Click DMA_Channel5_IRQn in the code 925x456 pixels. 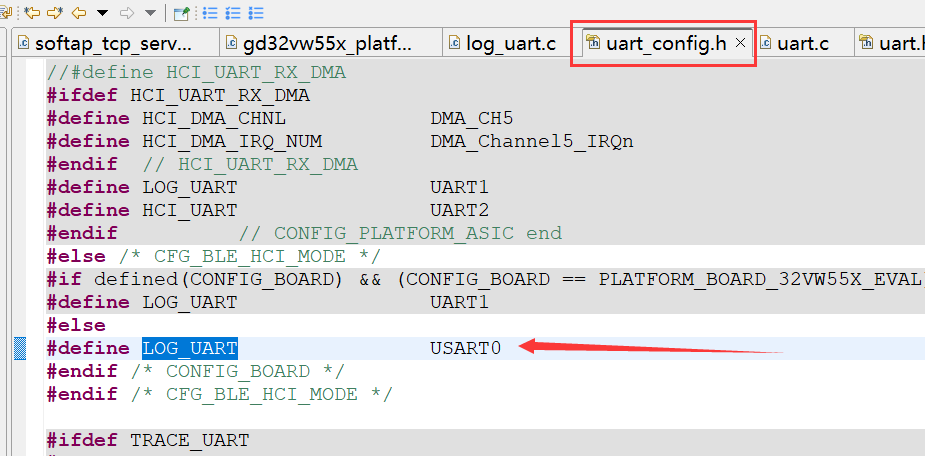pyautogui.click(x=532, y=141)
